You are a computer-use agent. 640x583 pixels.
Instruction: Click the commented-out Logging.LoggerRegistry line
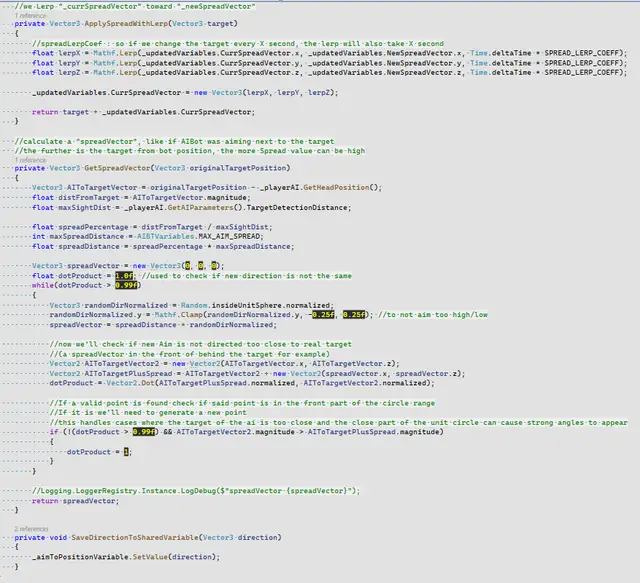coord(196,491)
